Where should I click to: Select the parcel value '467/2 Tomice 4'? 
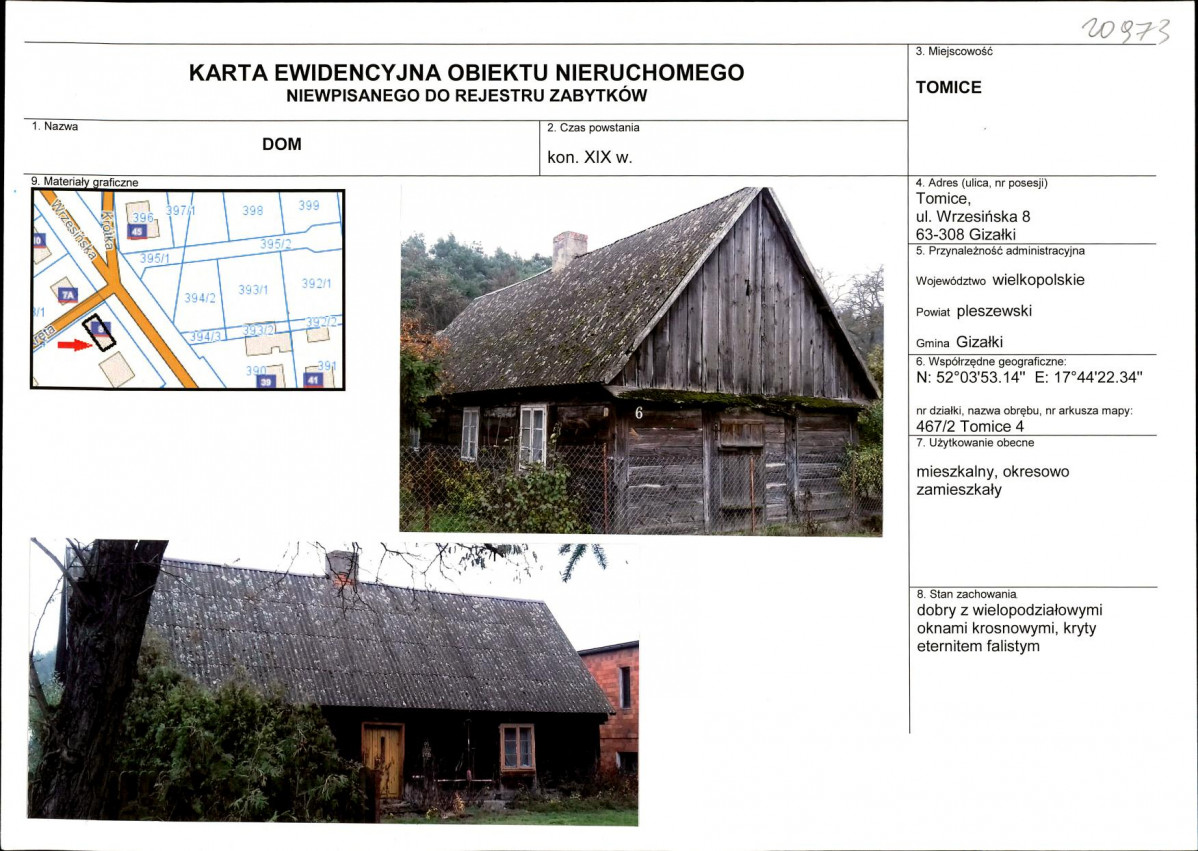pos(970,426)
